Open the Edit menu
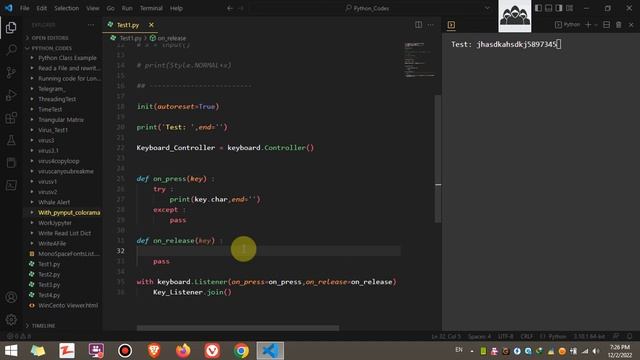Viewport: 640px width, 360px height. pos(41,8)
